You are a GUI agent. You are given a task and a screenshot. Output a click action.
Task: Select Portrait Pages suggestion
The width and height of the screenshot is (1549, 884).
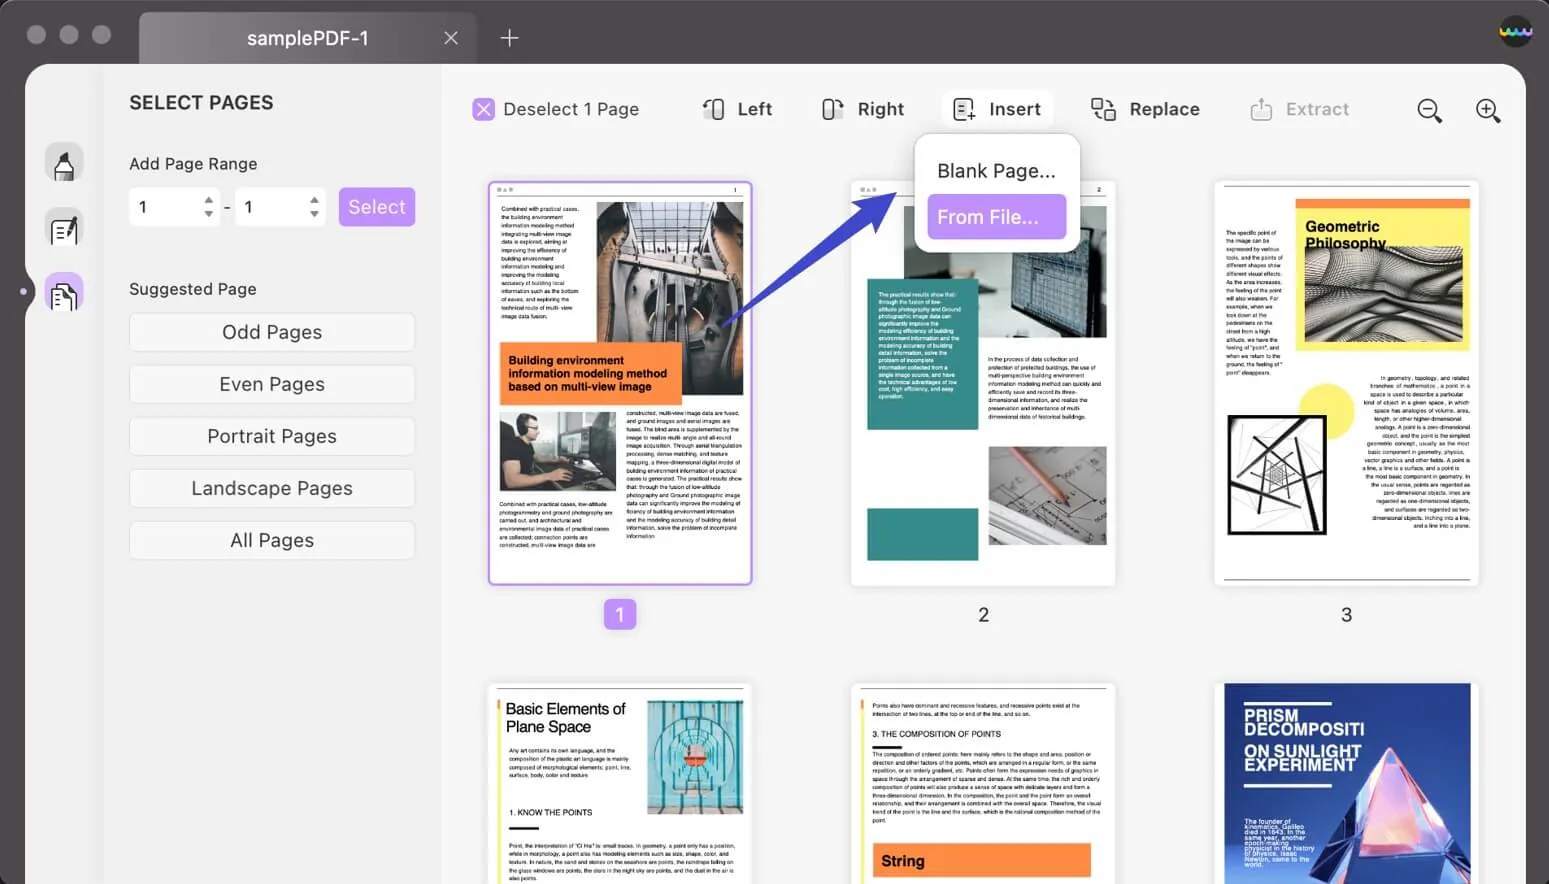tap(272, 436)
